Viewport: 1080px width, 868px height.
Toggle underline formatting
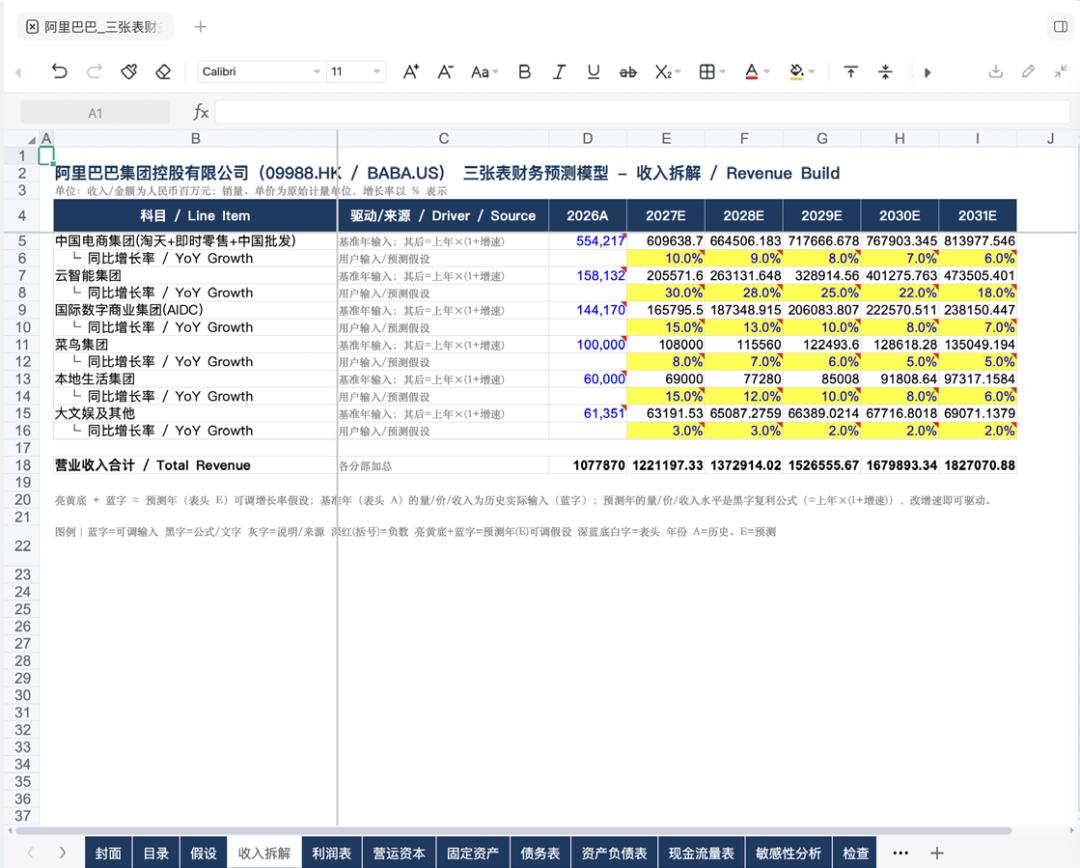pos(593,72)
